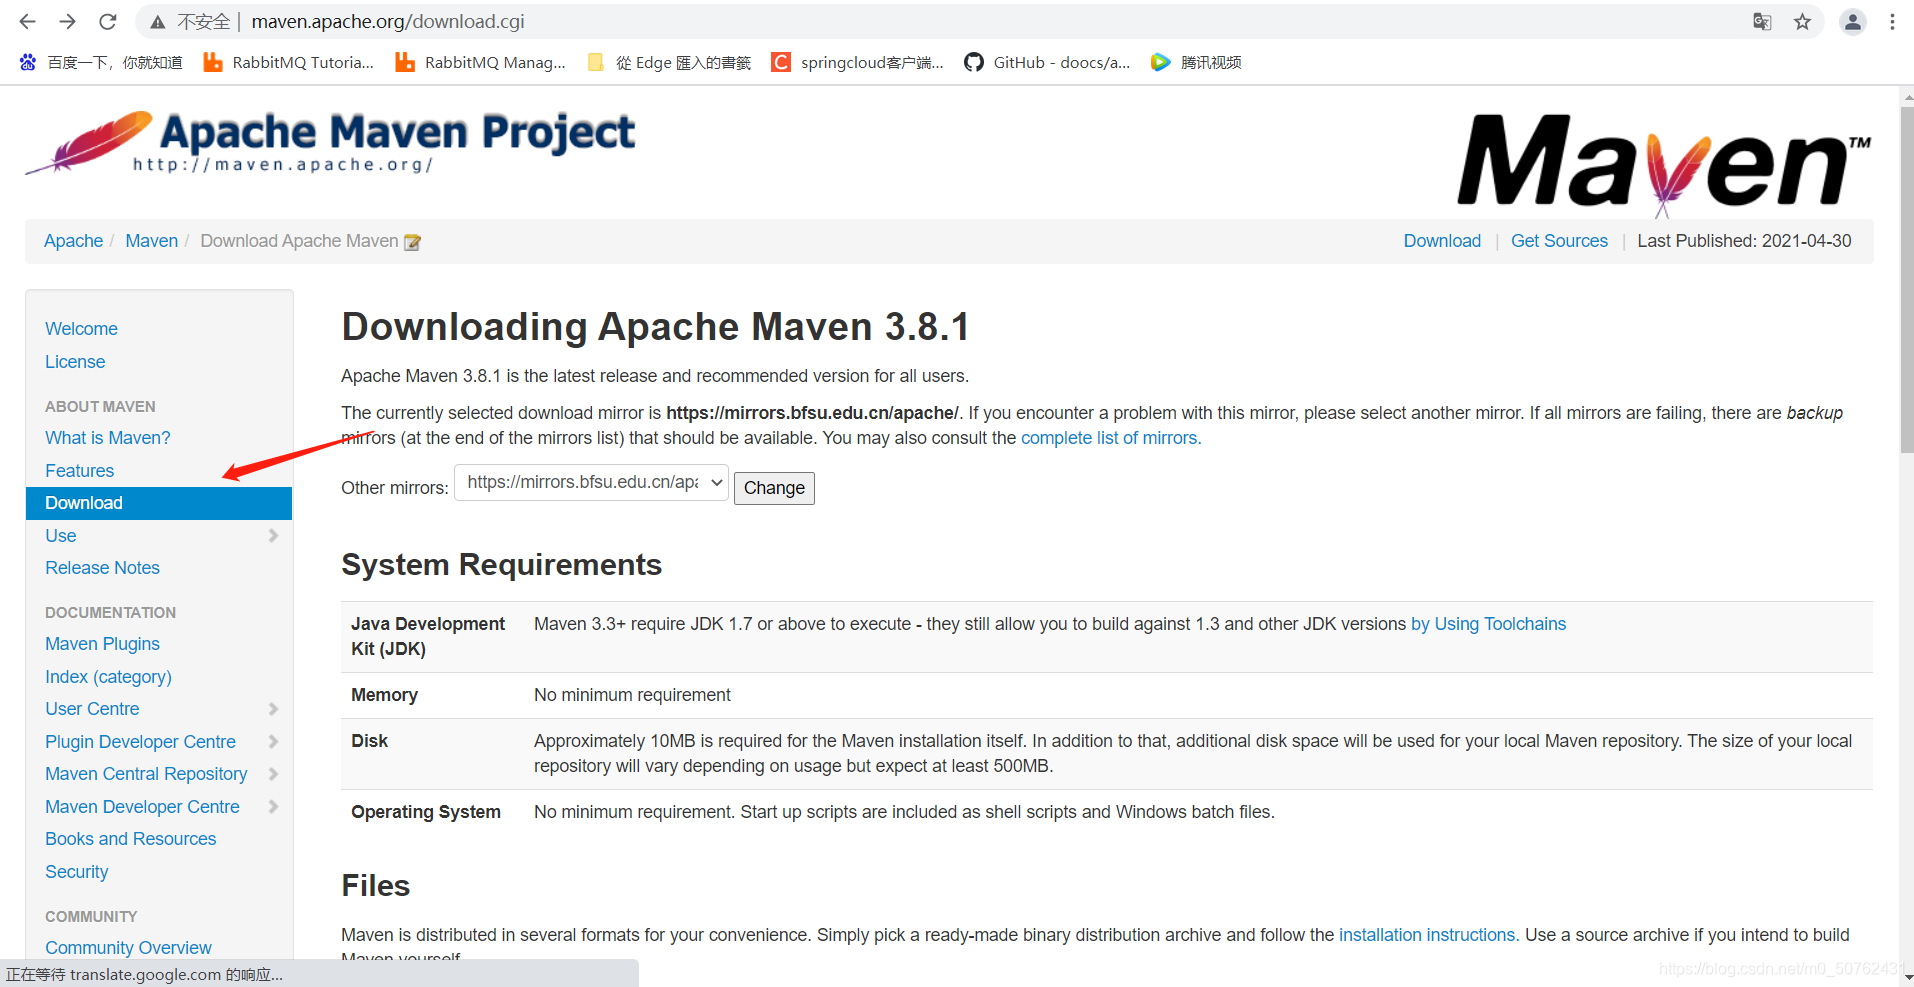The height and width of the screenshot is (987, 1914).
Task: Open Community Overview in the sidebar
Action: pos(128,948)
